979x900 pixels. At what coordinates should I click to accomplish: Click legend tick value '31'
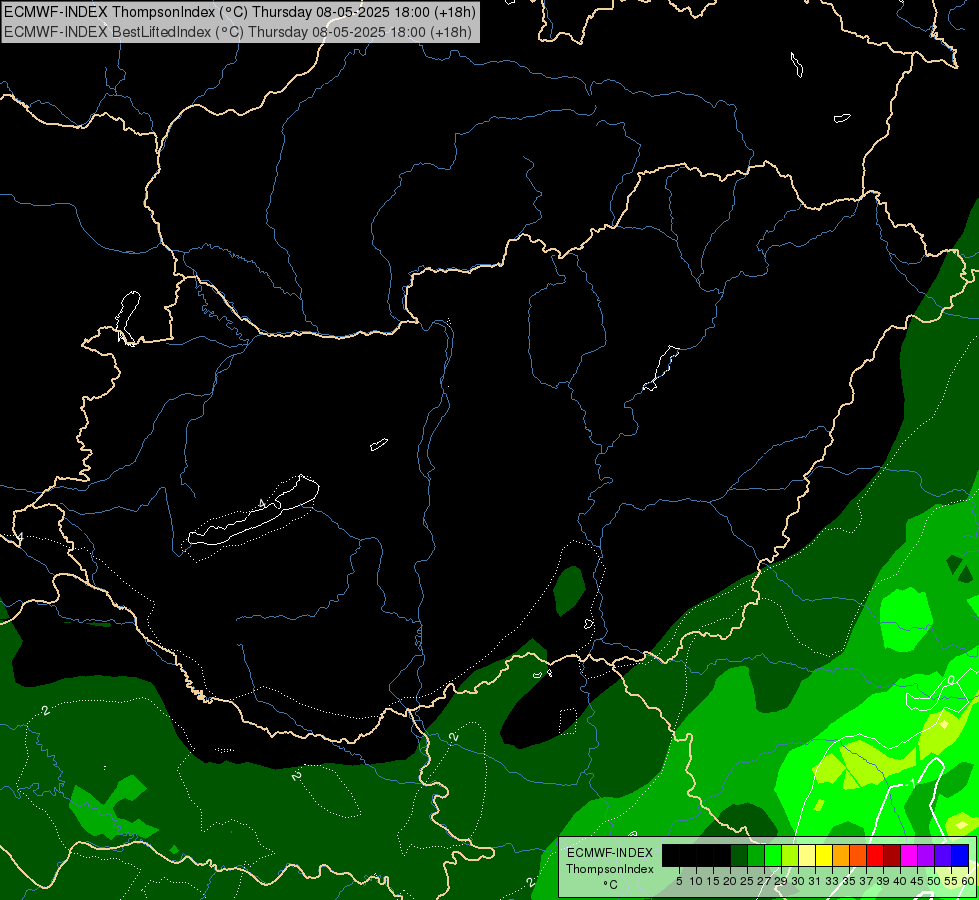(x=815, y=881)
